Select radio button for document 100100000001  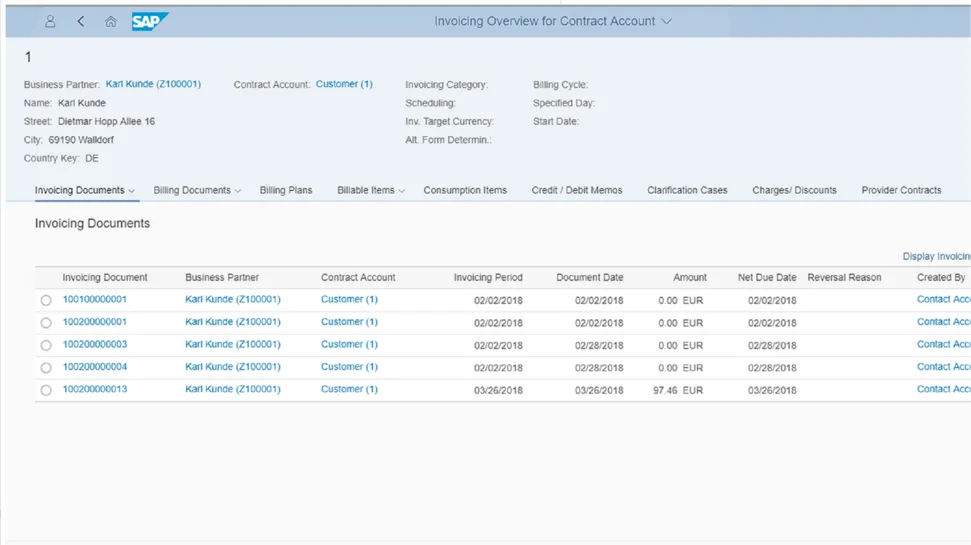[x=46, y=300]
